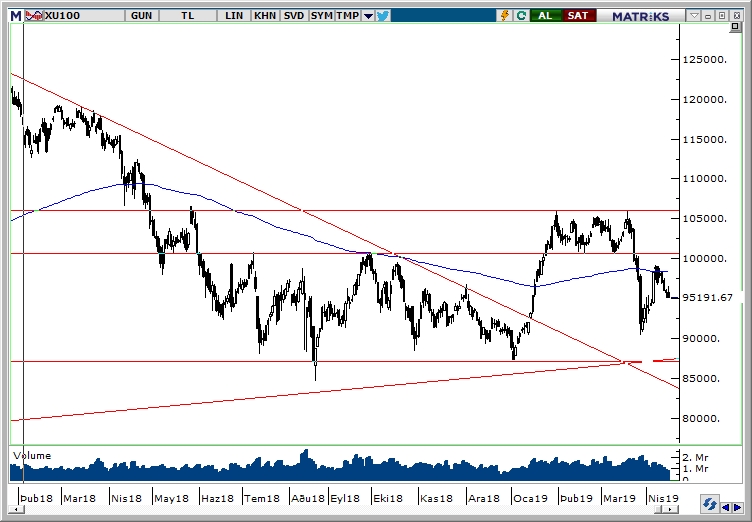The image size is (752, 522).
Task: Click the Tem18 date axis label
Action: coord(262,498)
